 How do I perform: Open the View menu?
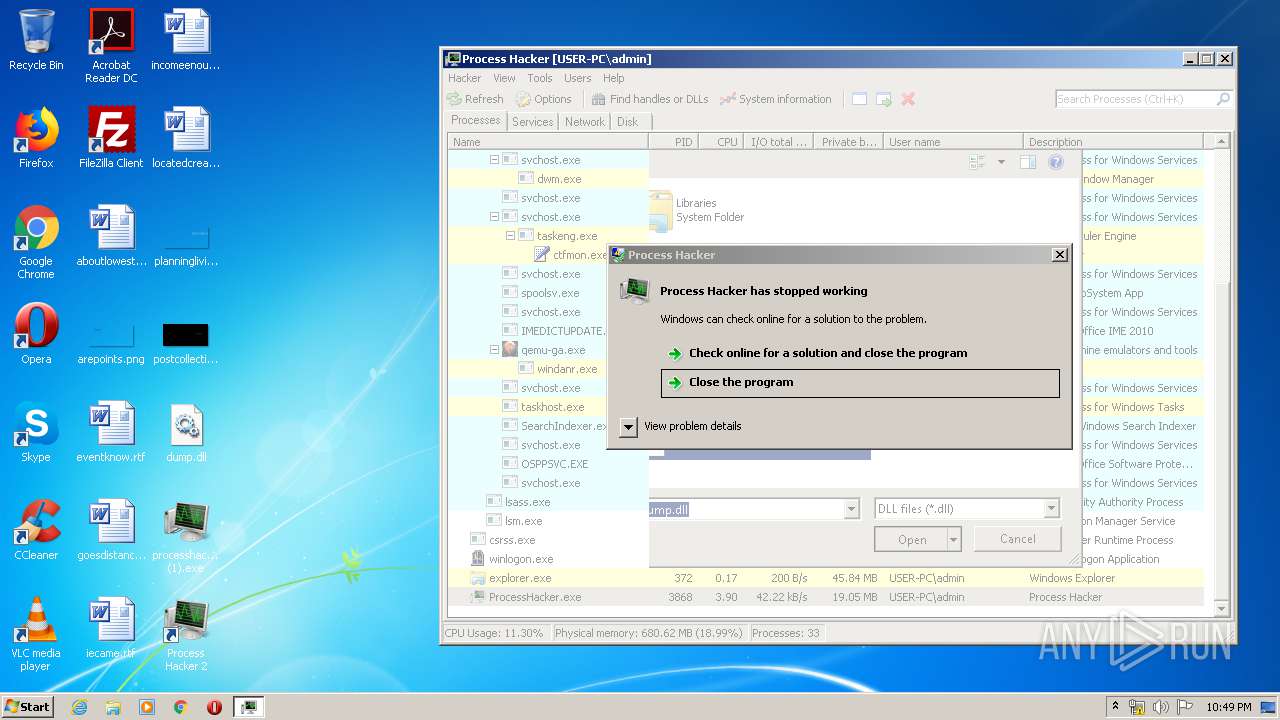[x=504, y=78]
